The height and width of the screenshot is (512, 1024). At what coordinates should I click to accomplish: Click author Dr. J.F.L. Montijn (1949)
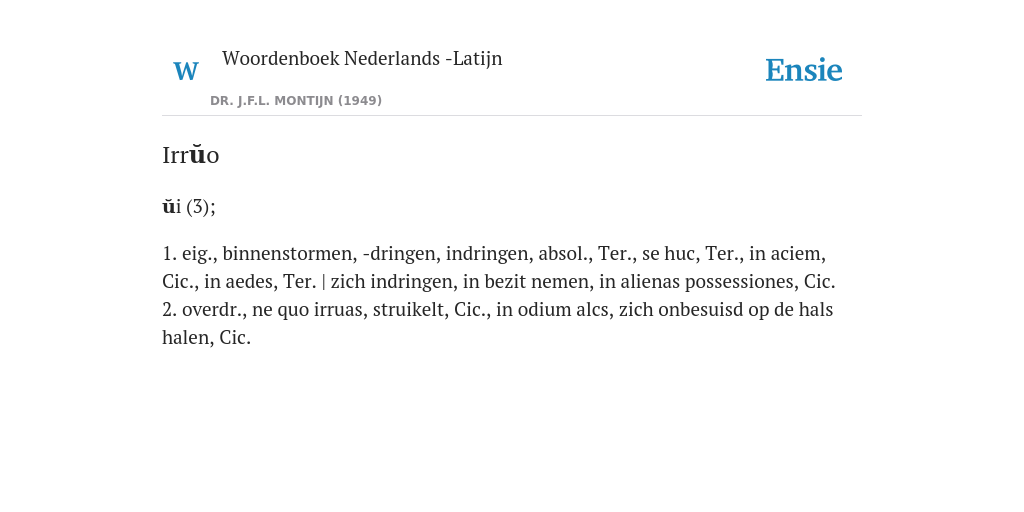point(296,101)
